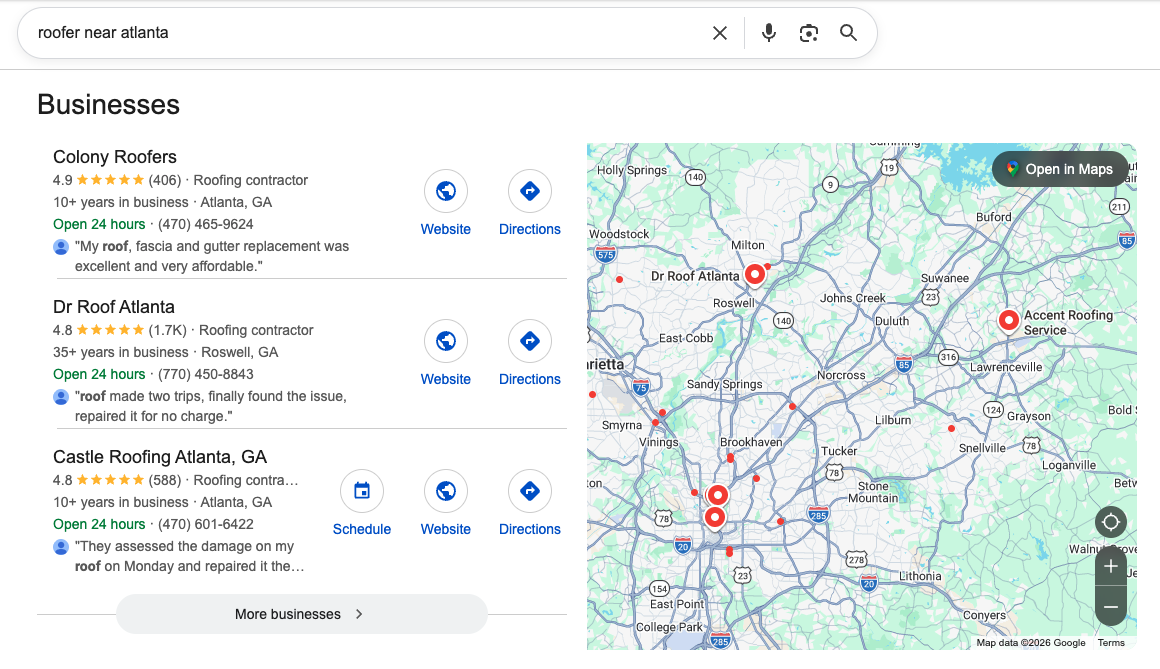The height and width of the screenshot is (669, 1160).
Task: Start voice search with the microphone icon
Action: tap(769, 33)
